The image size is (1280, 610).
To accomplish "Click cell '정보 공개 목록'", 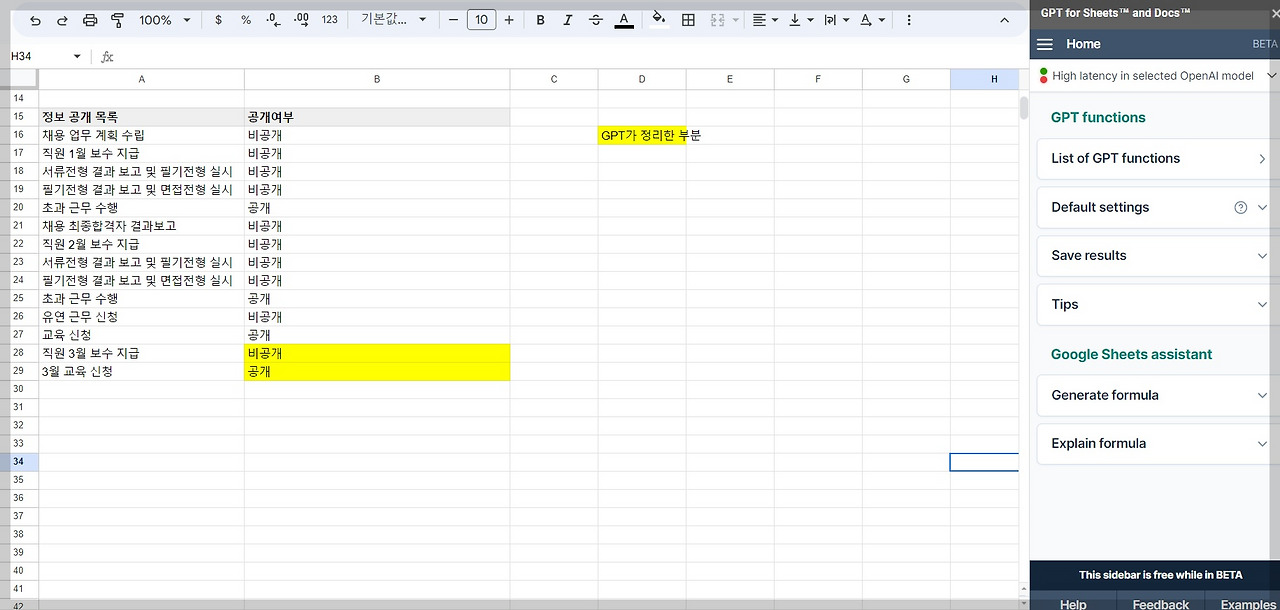I will (x=142, y=117).
